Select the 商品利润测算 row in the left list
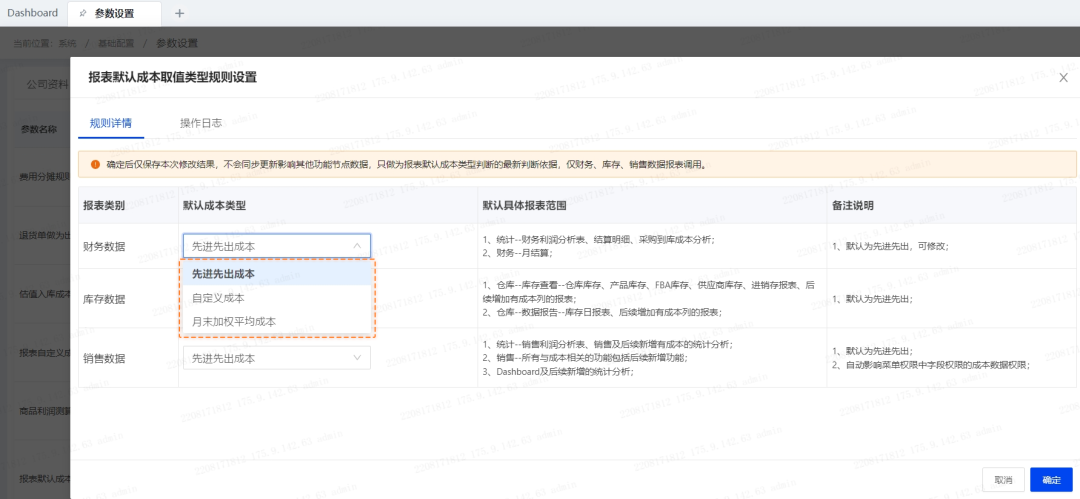The image size is (1080, 499). [x=45, y=411]
